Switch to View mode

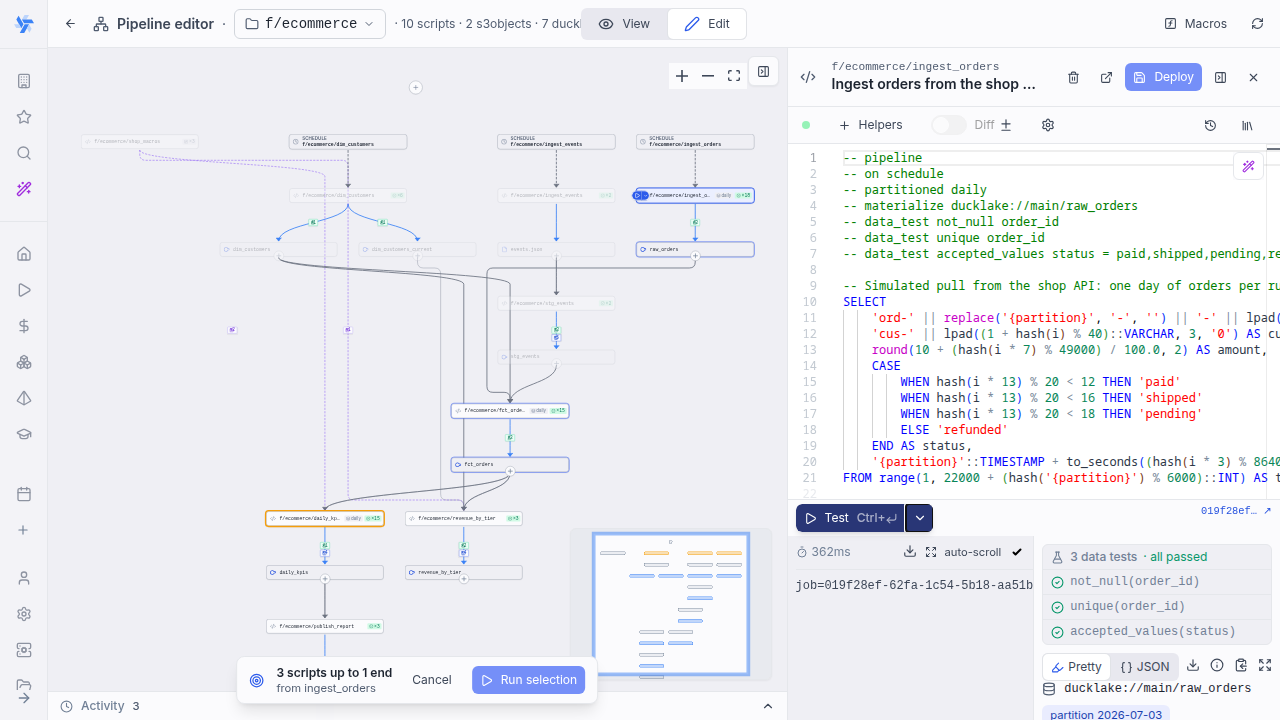[x=624, y=24]
